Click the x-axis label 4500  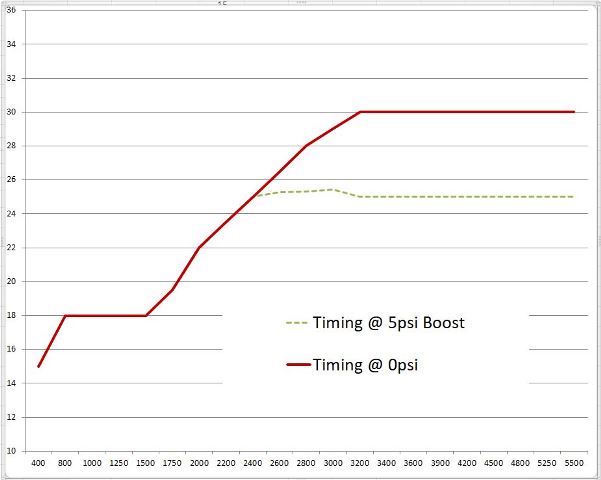click(x=494, y=463)
